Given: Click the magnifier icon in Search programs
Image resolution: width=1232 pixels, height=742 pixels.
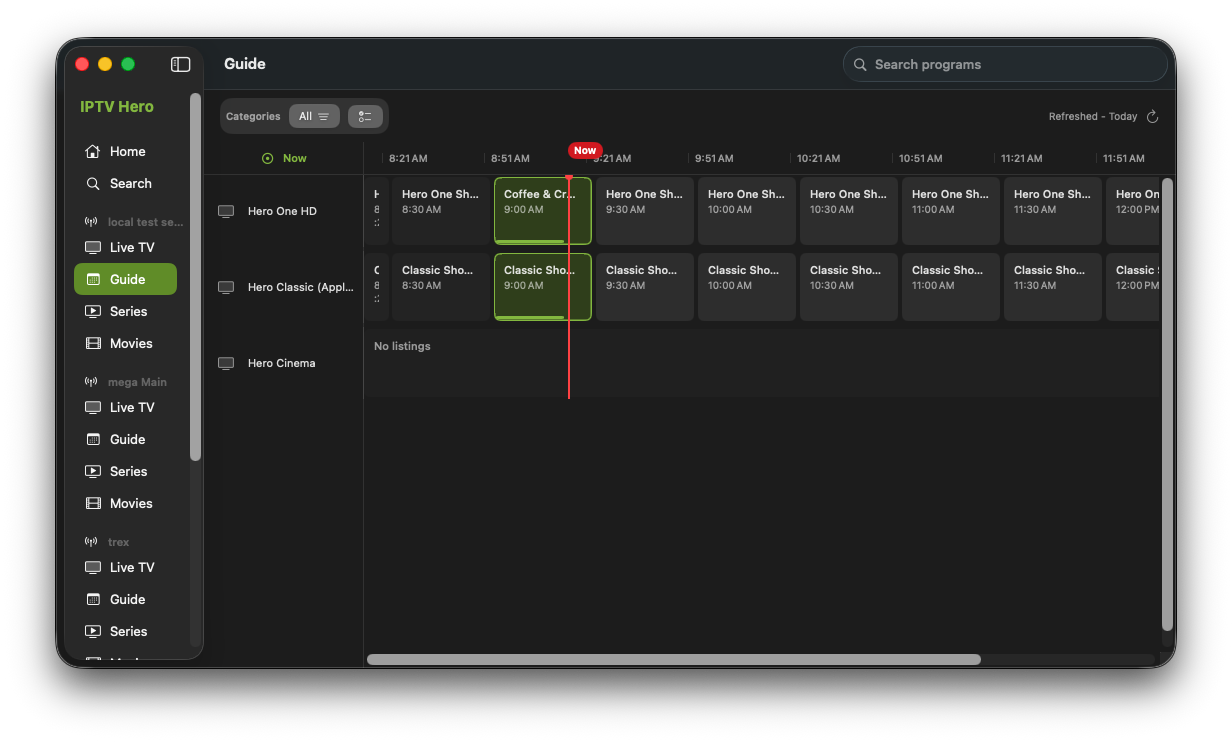Looking at the screenshot, I should [x=860, y=64].
